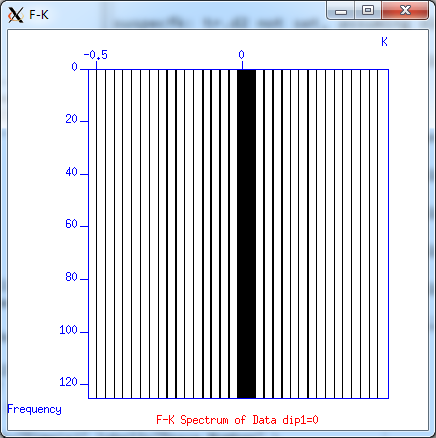Close the F-K window
The image size is (436, 438).
pos(405,10)
